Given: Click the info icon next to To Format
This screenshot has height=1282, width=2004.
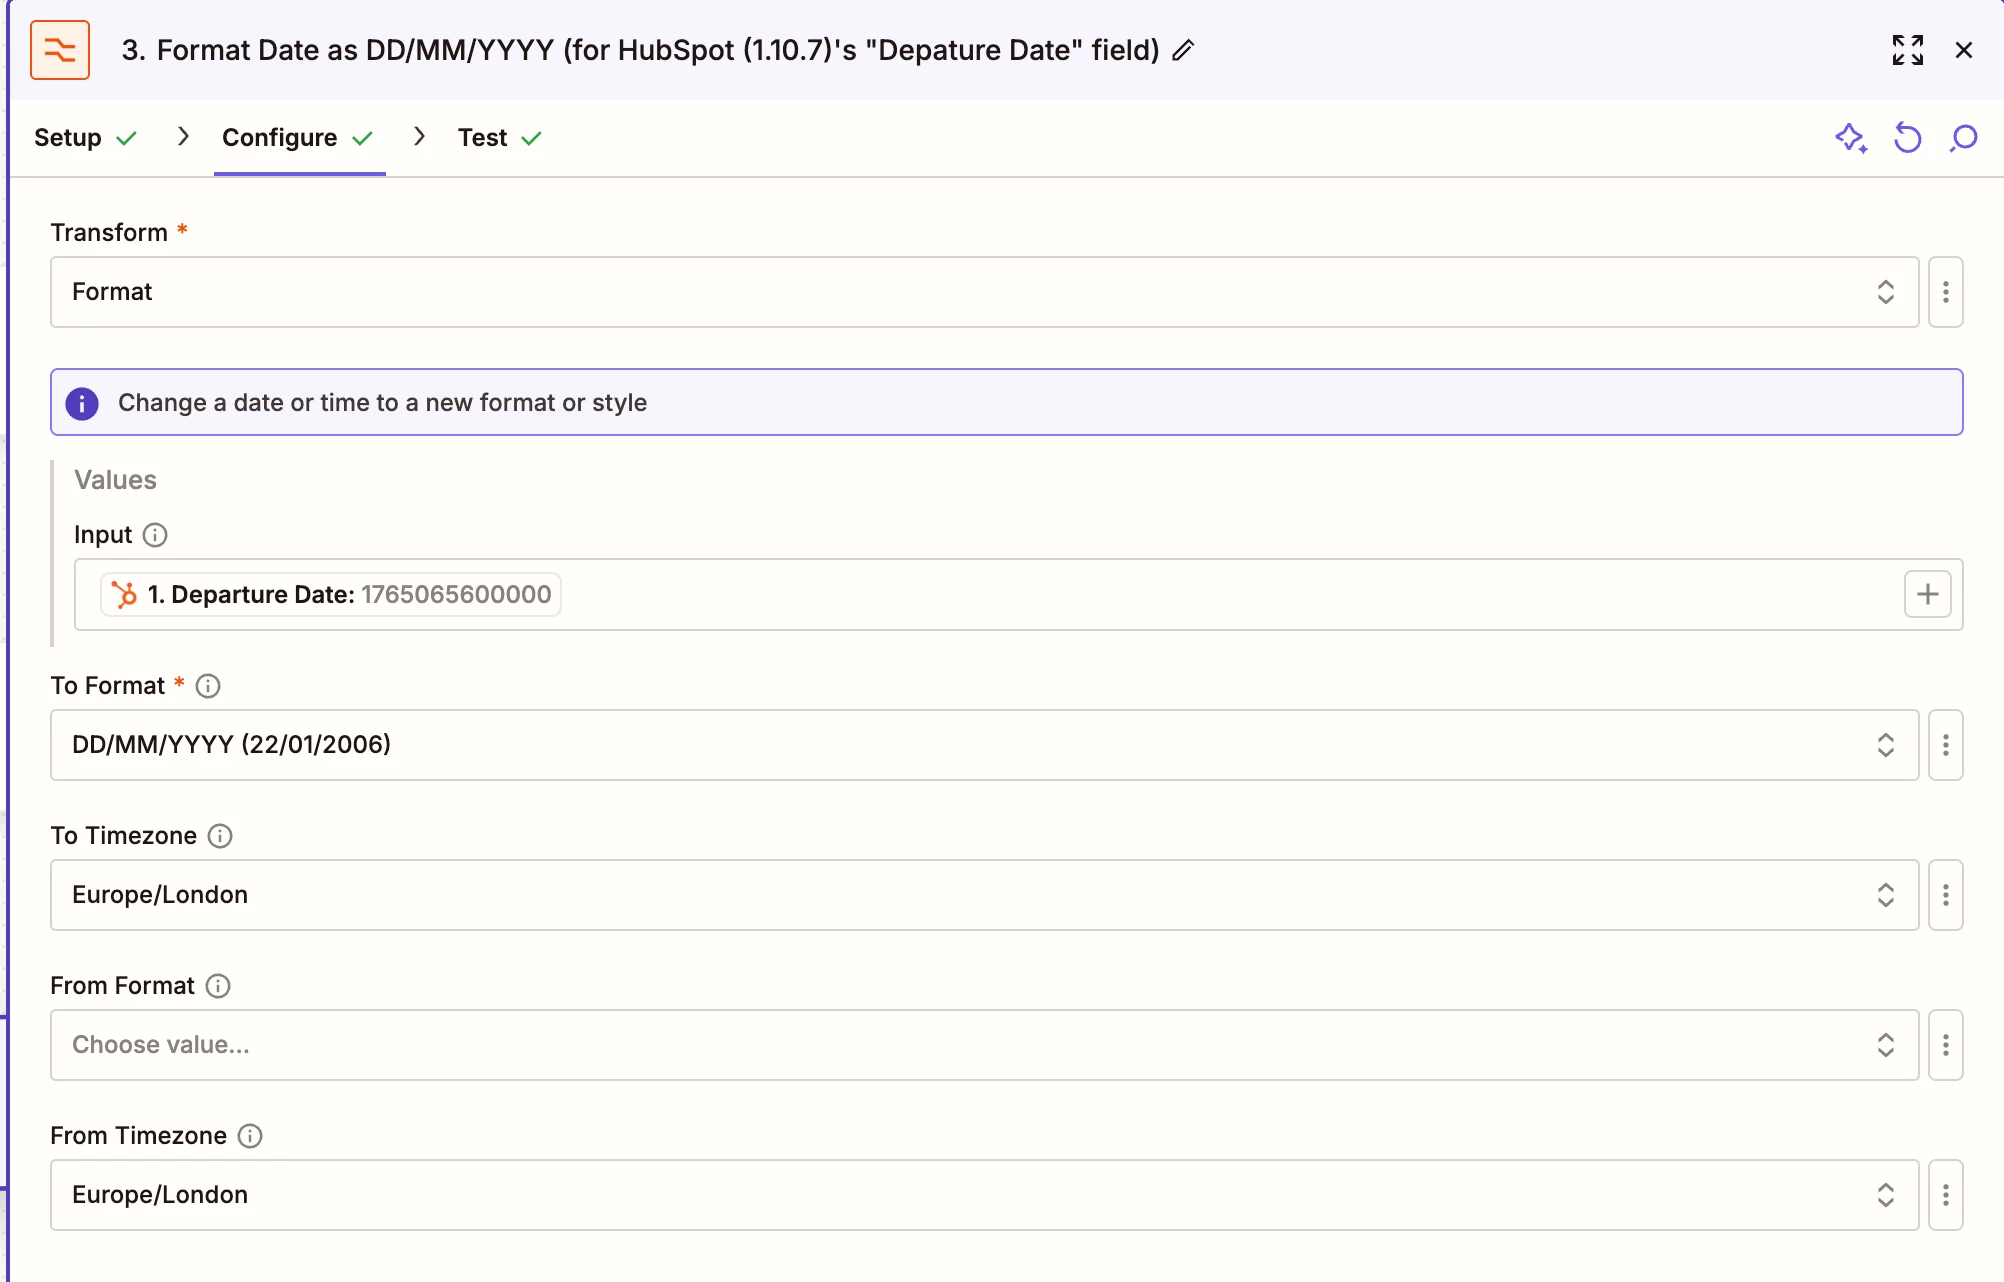Looking at the screenshot, I should pyautogui.click(x=208, y=686).
